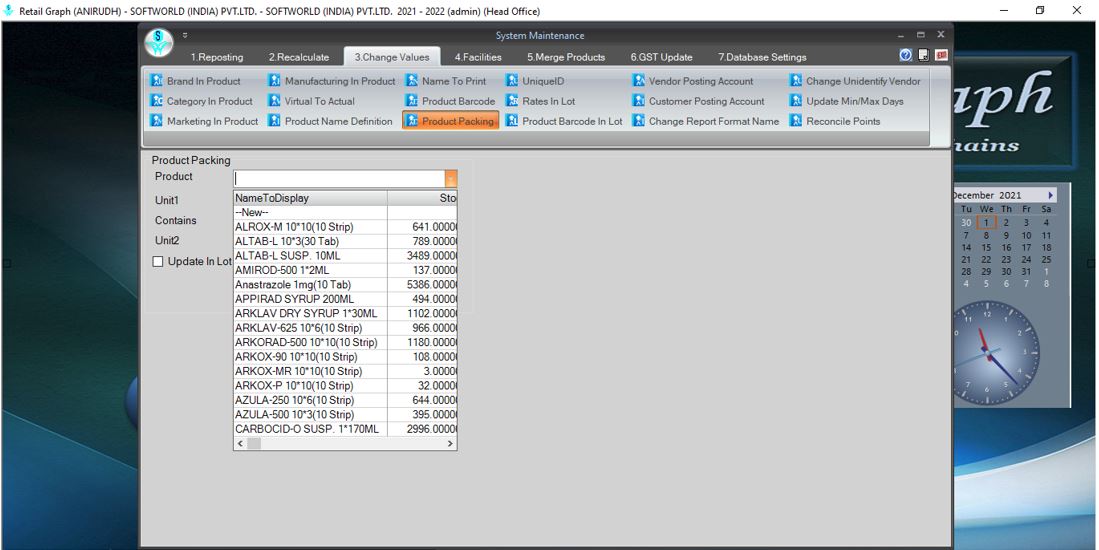1099x550 pixels.
Task: Select ALTAB-L SUSP. 10ML row
Action: point(345,256)
